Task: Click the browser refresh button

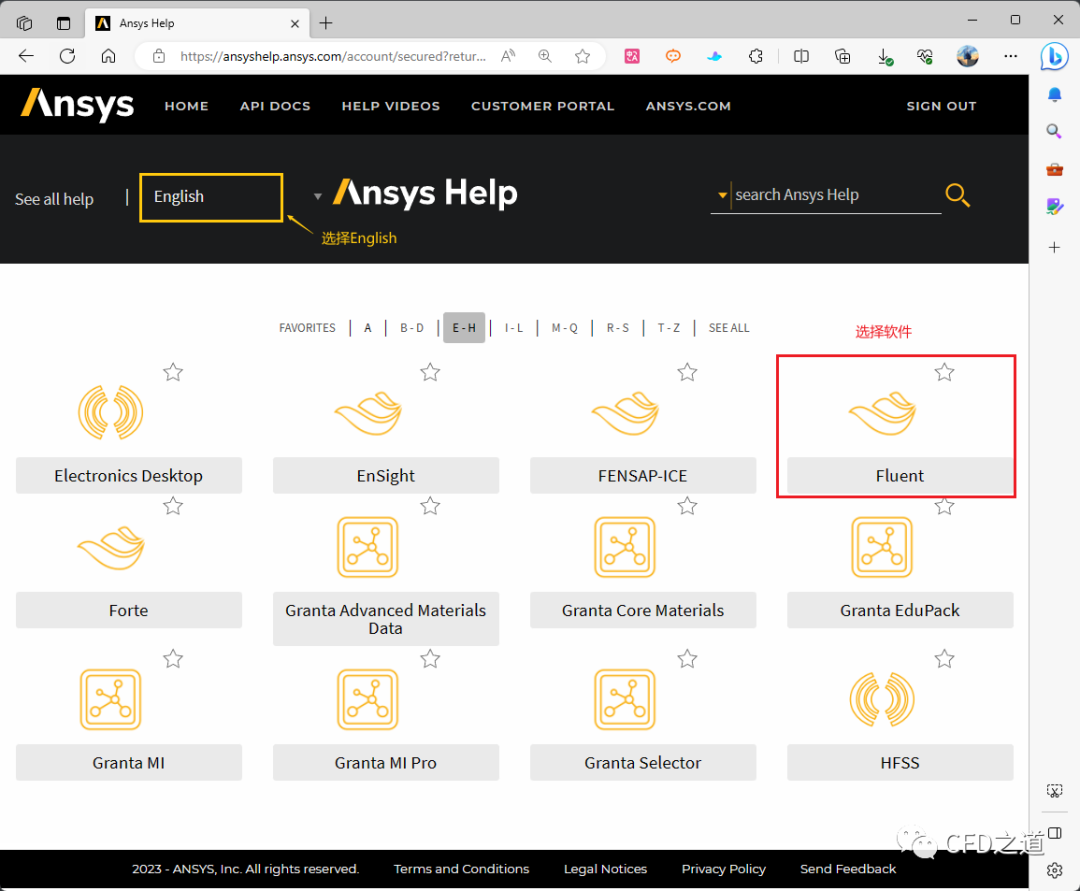Action: (x=67, y=56)
